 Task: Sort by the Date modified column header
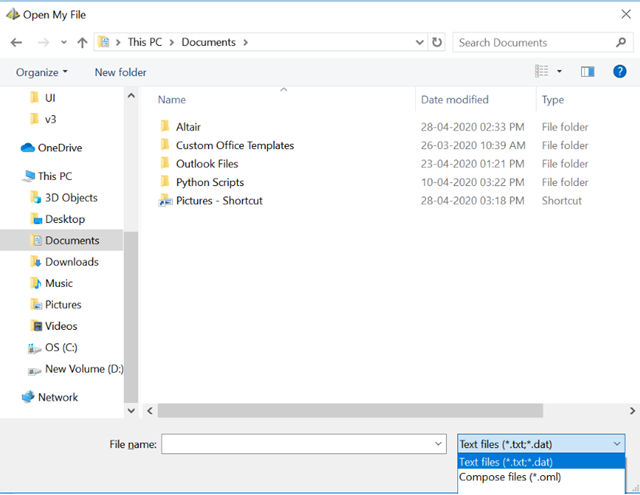pos(455,100)
